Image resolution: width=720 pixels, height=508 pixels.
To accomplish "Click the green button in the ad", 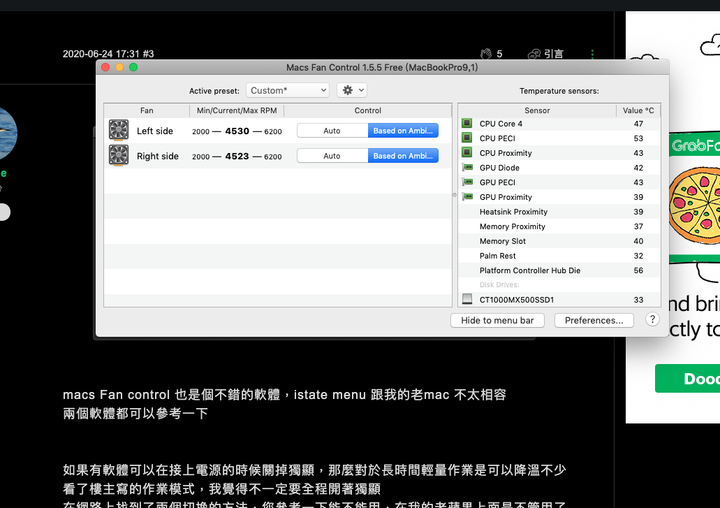I will [687, 378].
